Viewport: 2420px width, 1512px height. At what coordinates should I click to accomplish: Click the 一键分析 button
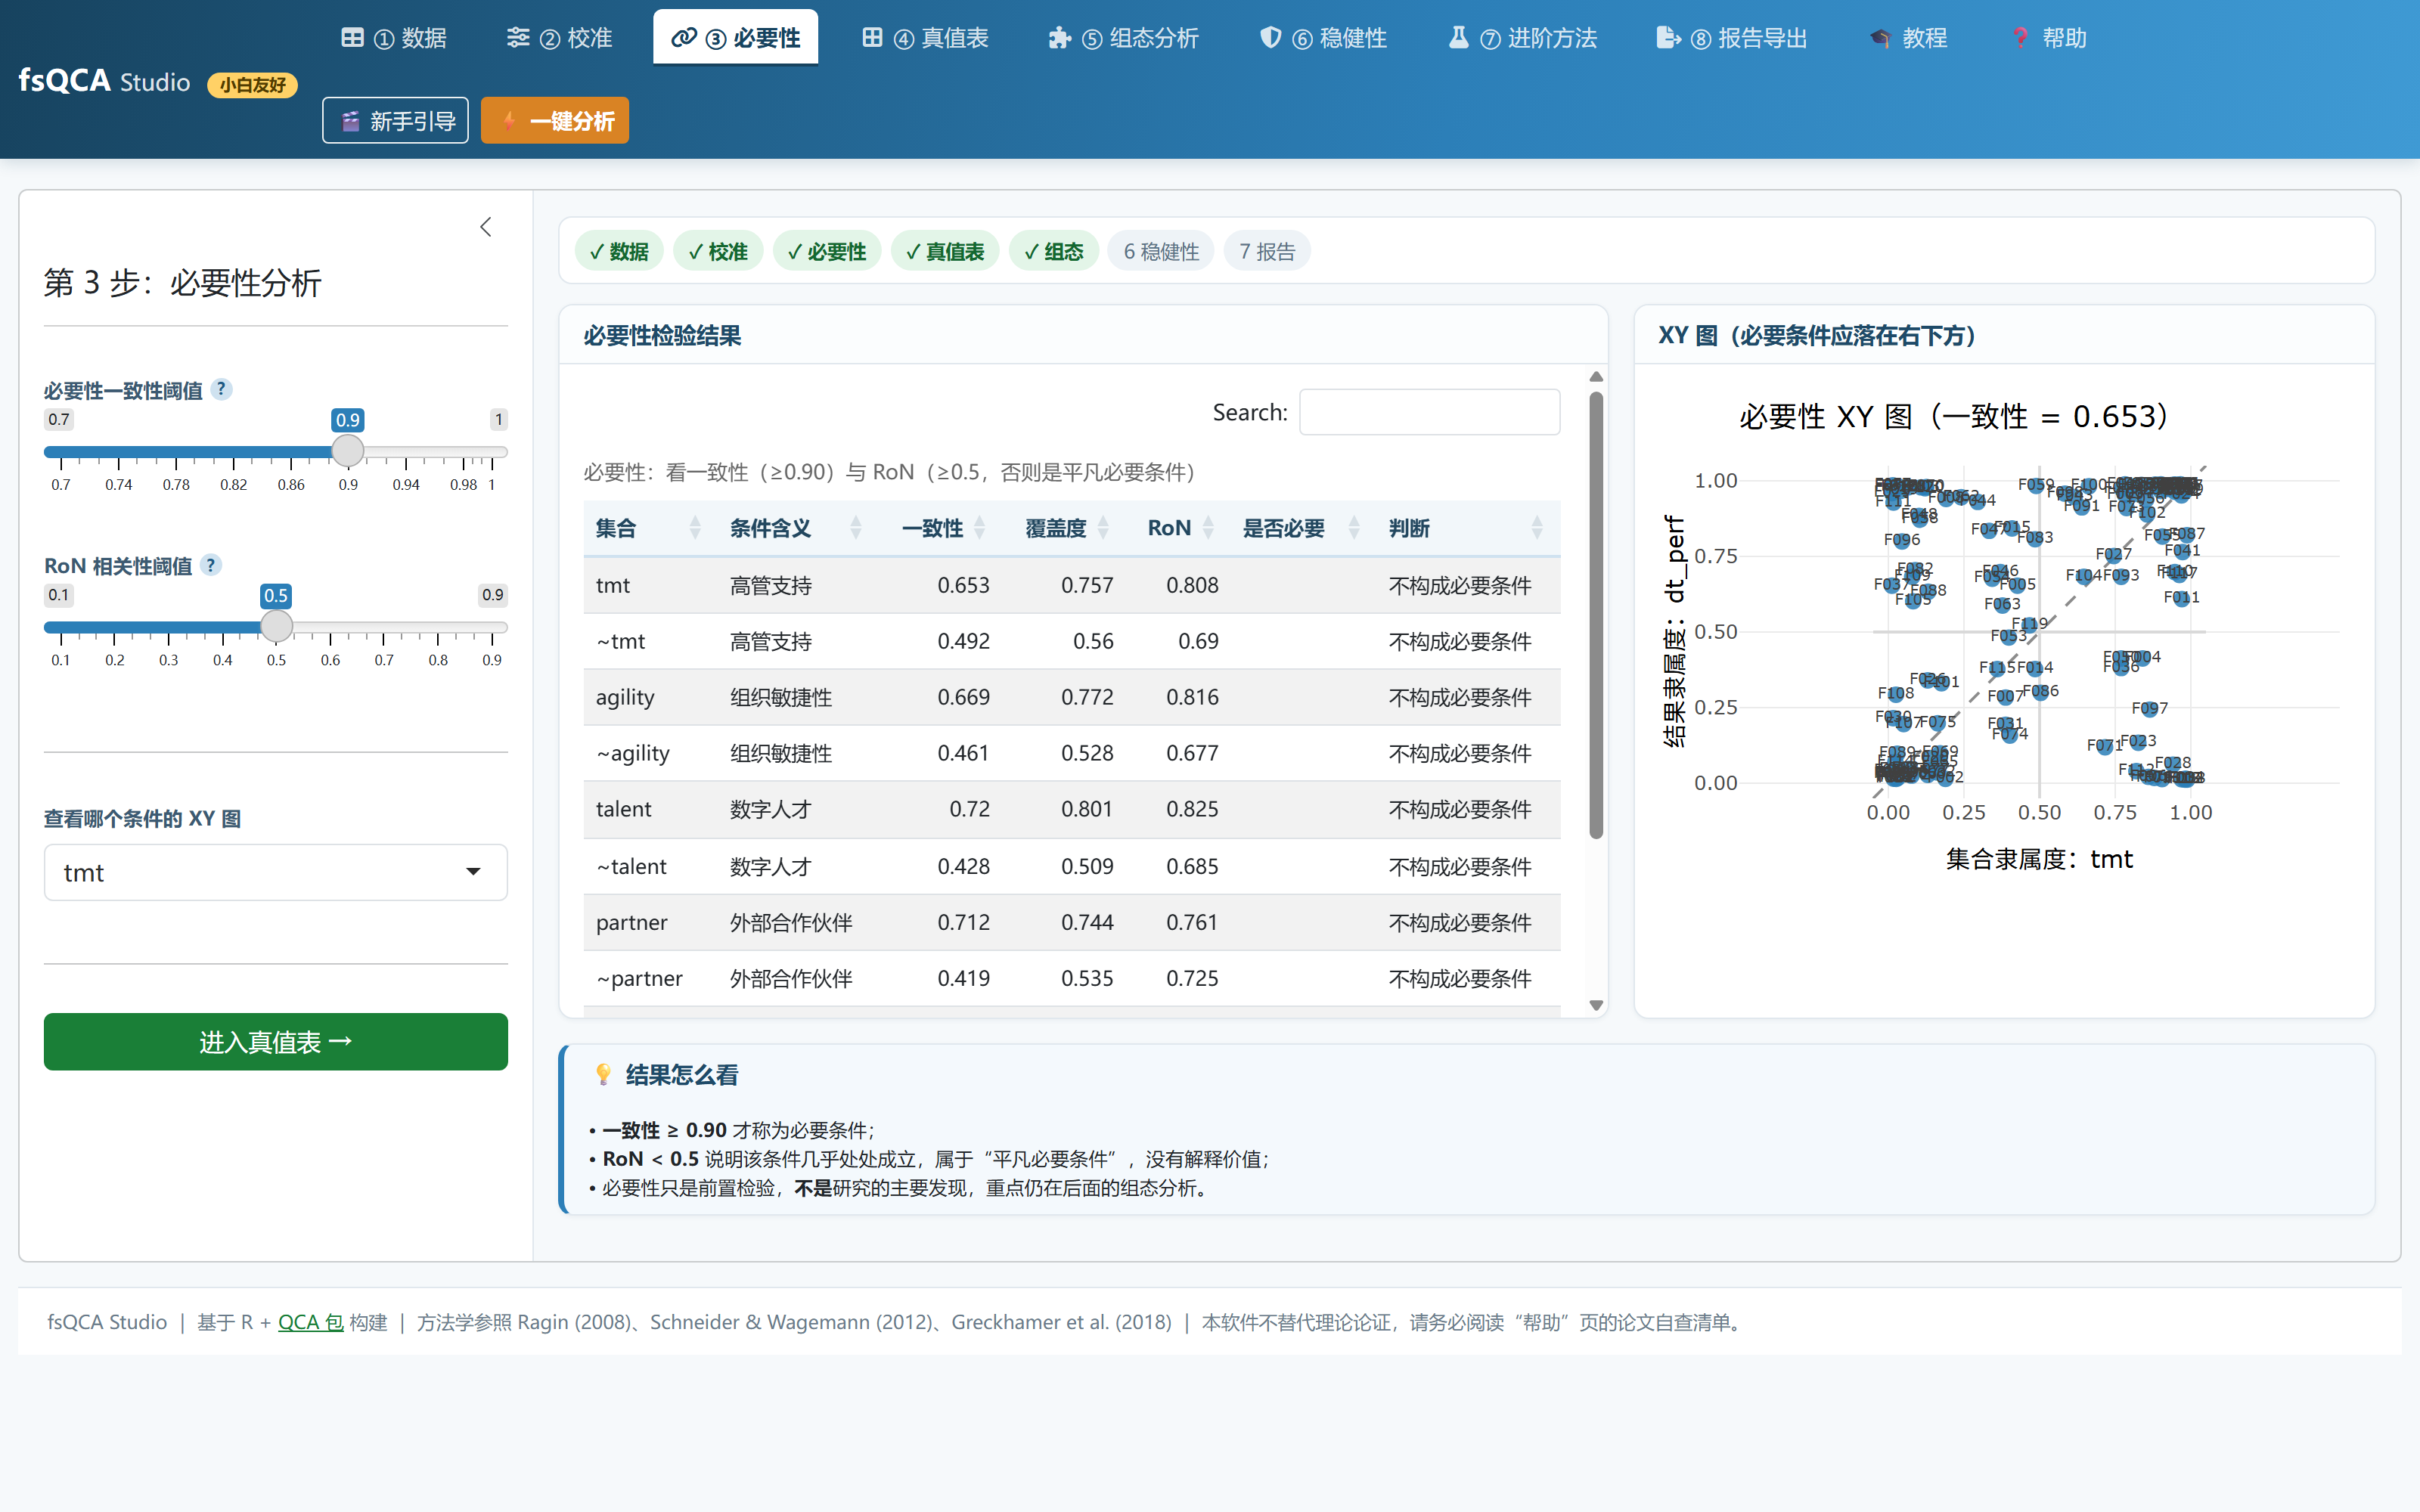pyautogui.click(x=555, y=121)
